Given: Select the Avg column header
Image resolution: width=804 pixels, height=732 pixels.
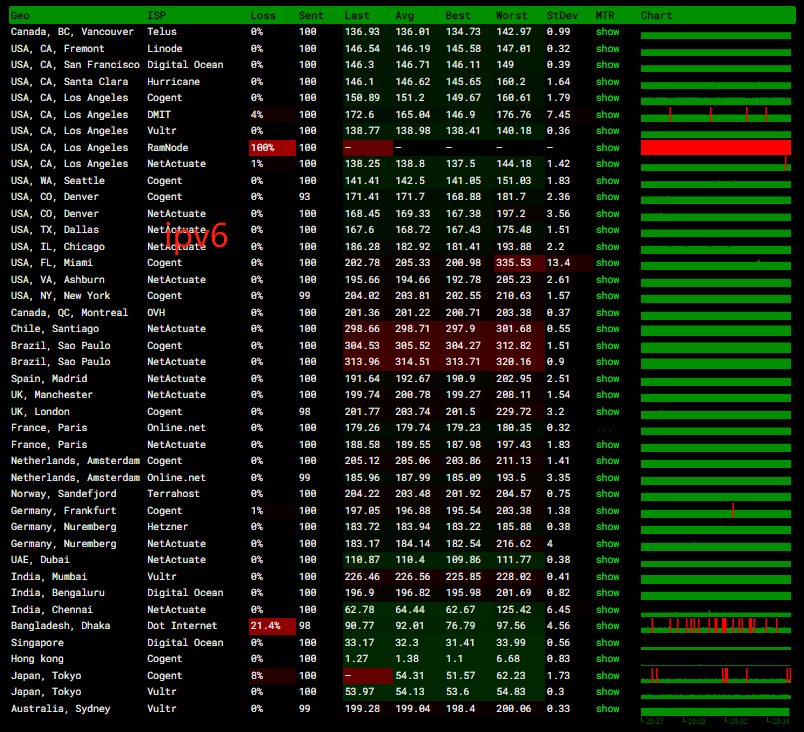Looking at the screenshot, I should 405,15.
